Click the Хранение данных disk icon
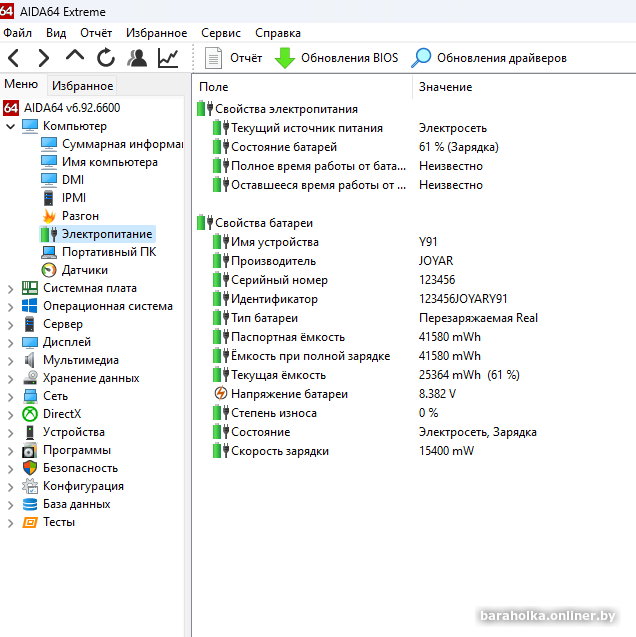This screenshot has width=636, height=637. pos(30,378)
